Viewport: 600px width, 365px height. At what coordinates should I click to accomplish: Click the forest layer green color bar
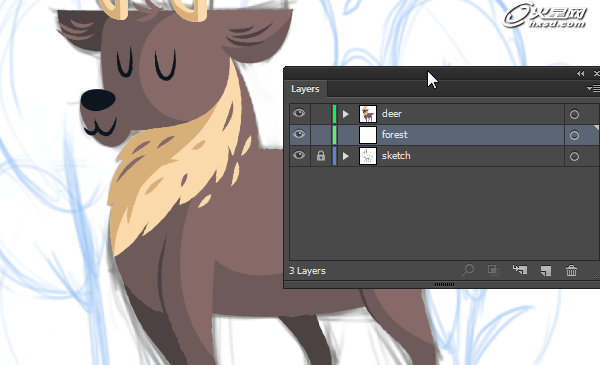(334, 135)
